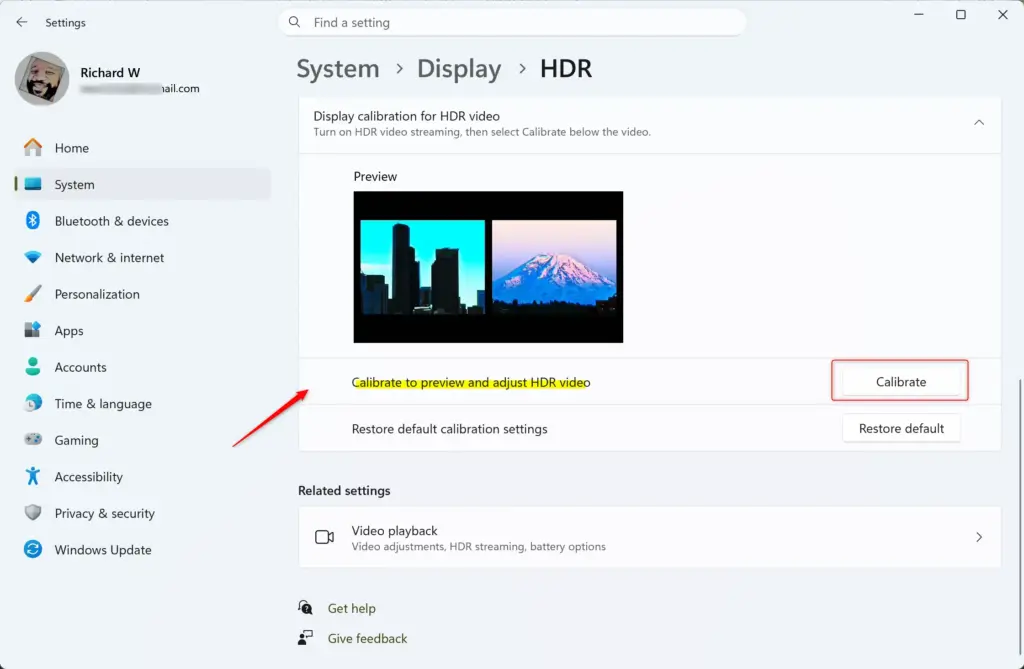Viewport: 1024px width, 669px height.
Task: Click Calibrate to preview and adjust HDR video text
Action: point(471,382)
